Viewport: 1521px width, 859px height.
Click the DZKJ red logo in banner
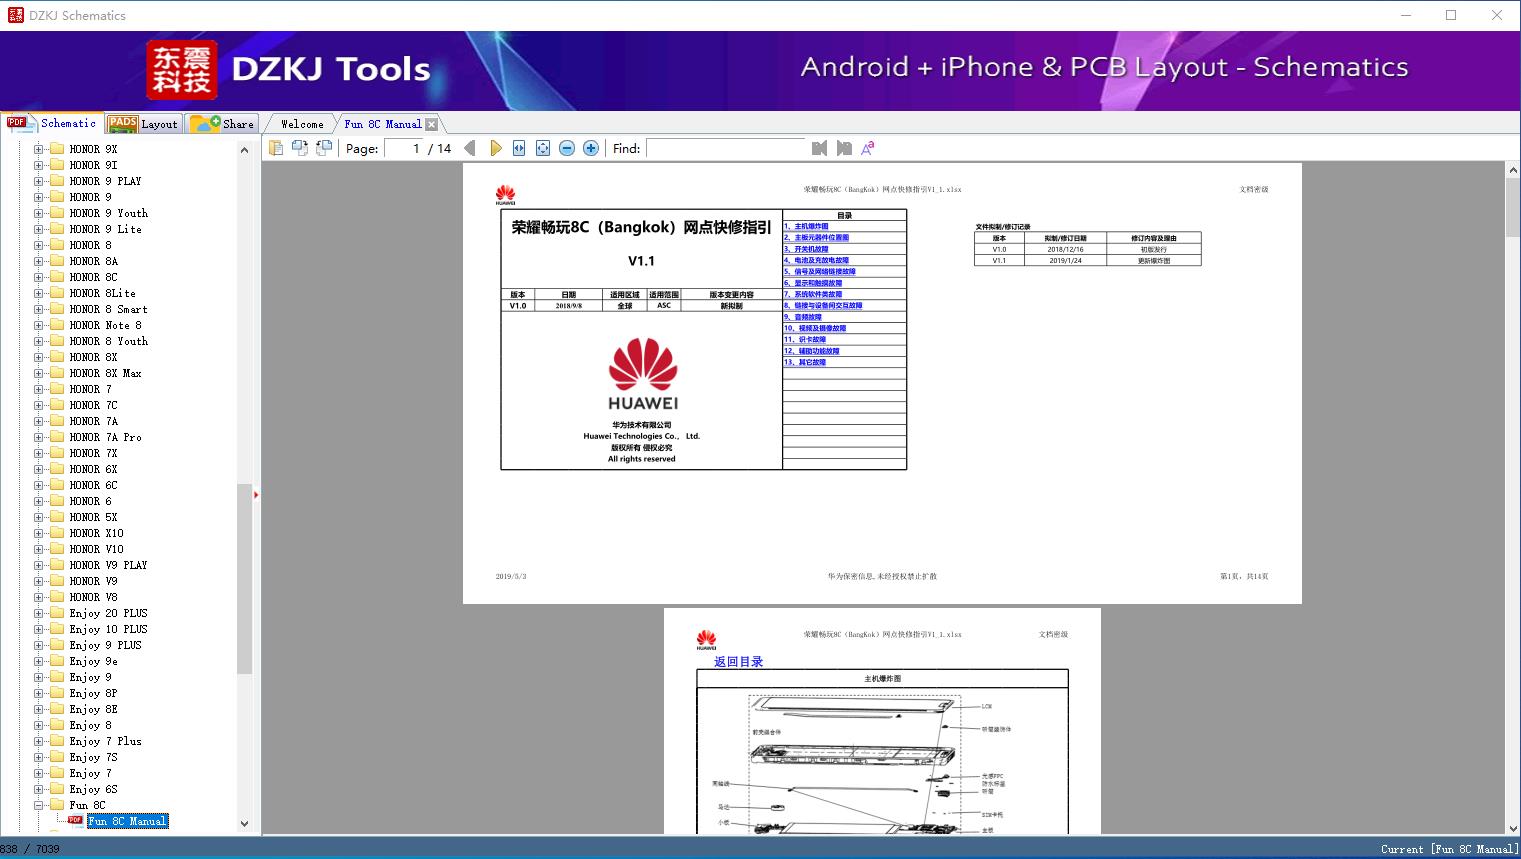click(x=182, y=70)
